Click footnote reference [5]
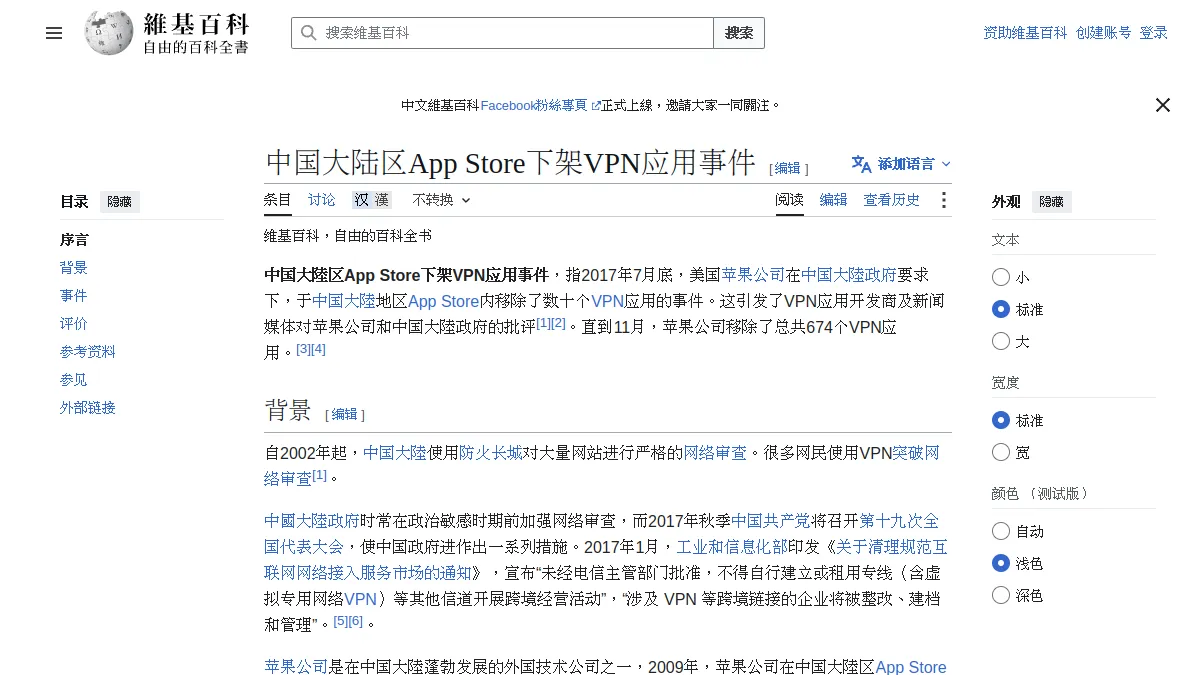Viewport: 1200px width, 675px height. (x=340, y=621)
